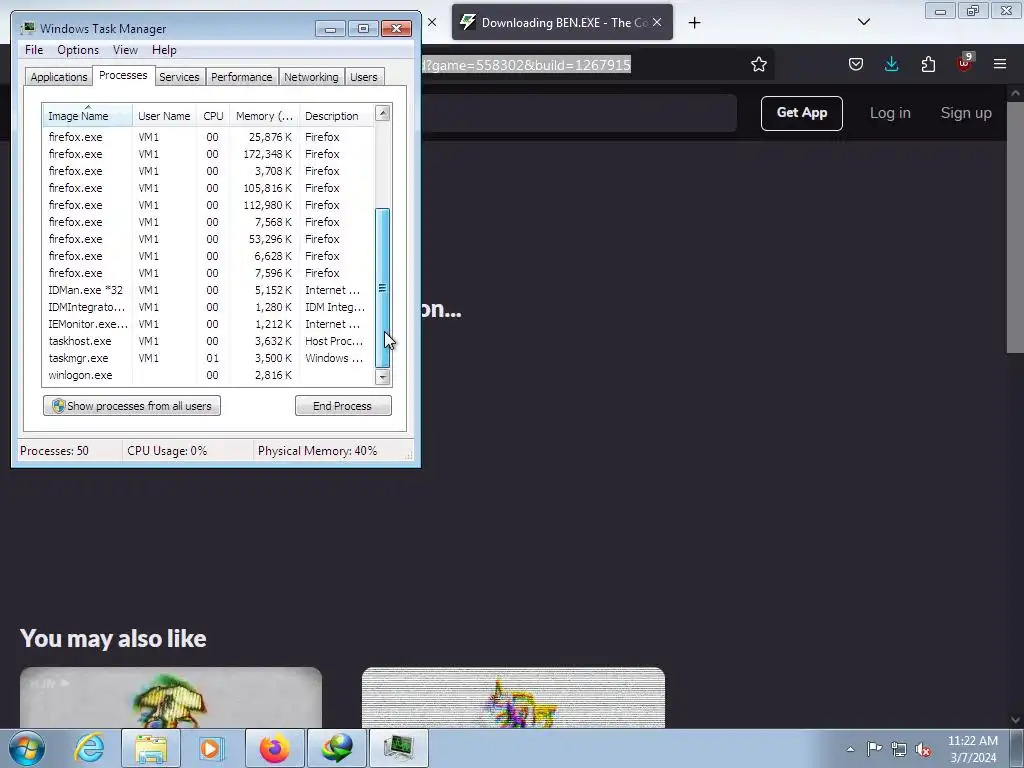This screenshot has height=768, width=1024.
Task: Show hidden system tray icons arrow
Action: pos(850,749)
